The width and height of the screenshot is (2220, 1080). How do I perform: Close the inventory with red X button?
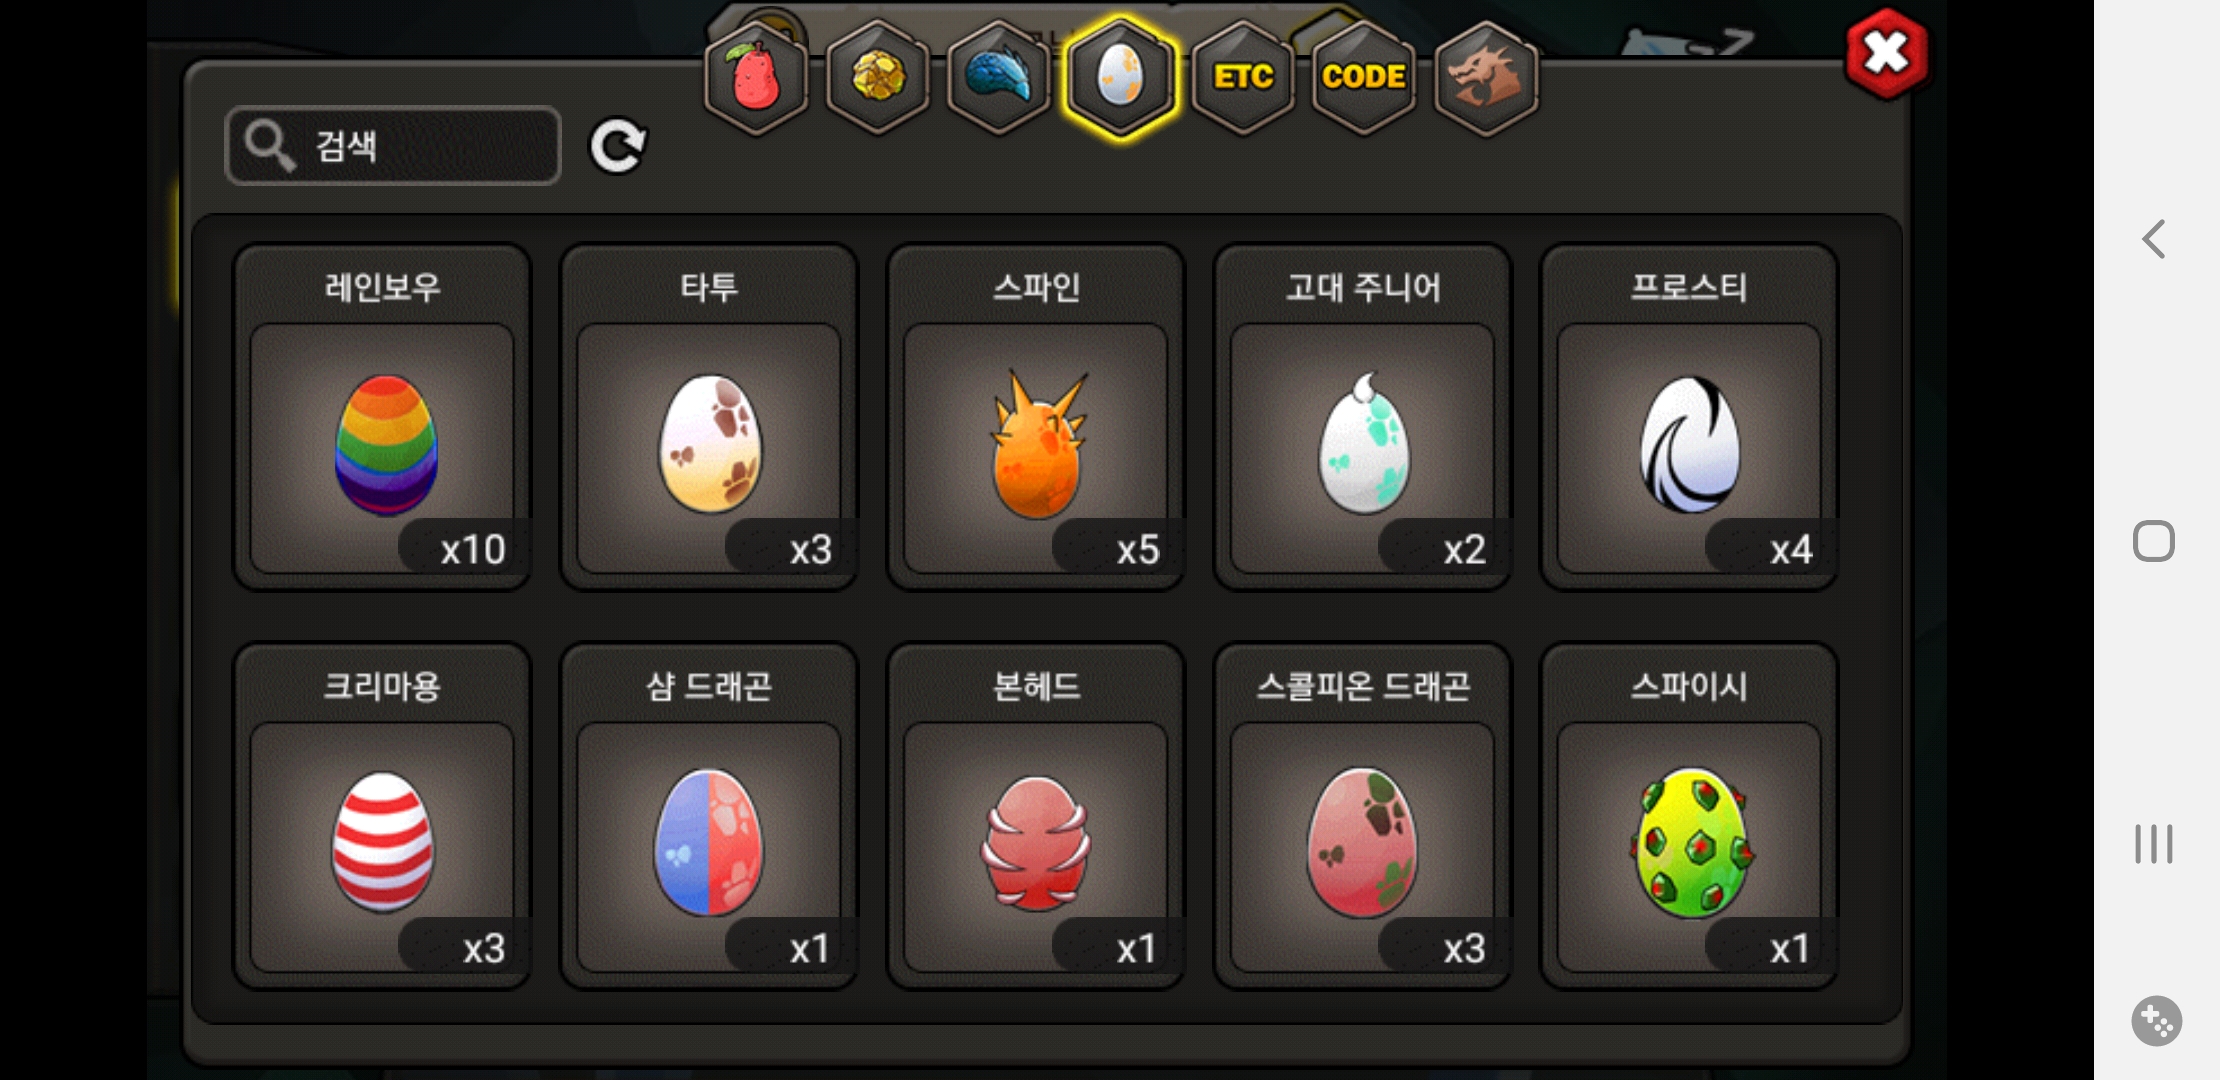(1887, 54)
